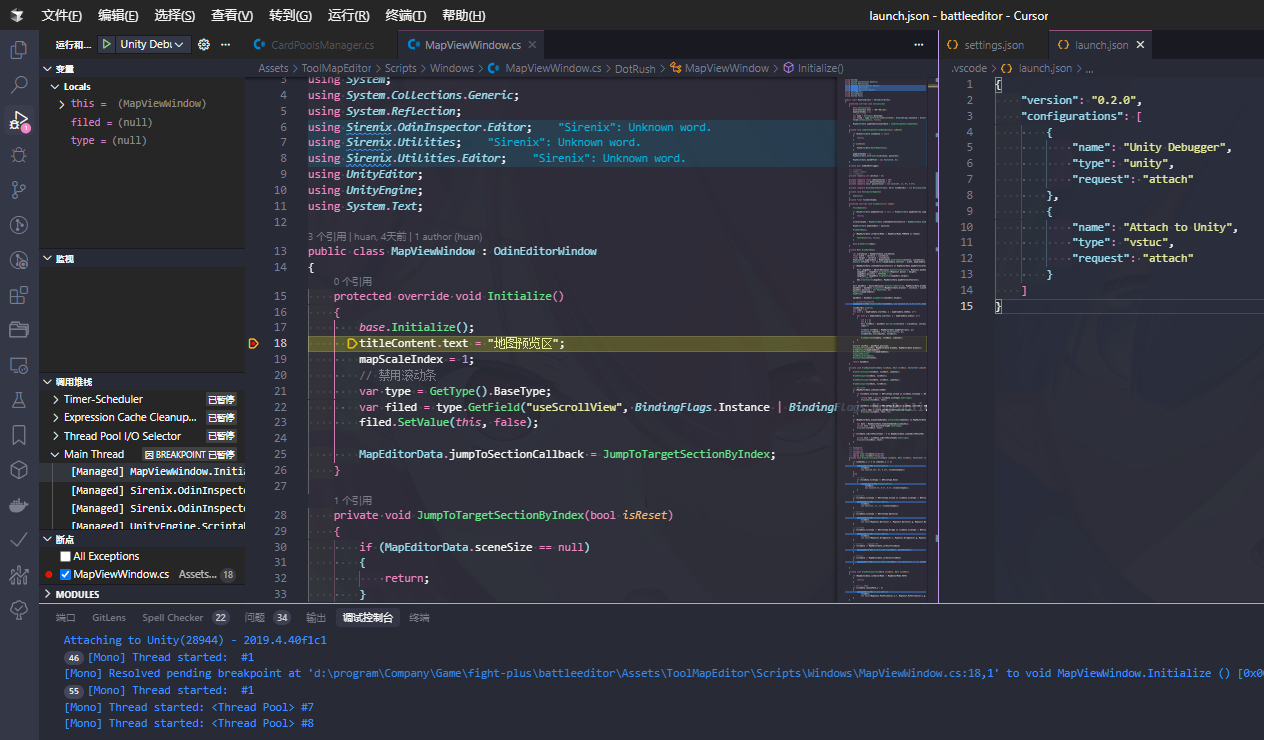Enable the All Exceptions breakpoint checkbox
Viewport: 1264px width, 740px height.
click(65, 556)
